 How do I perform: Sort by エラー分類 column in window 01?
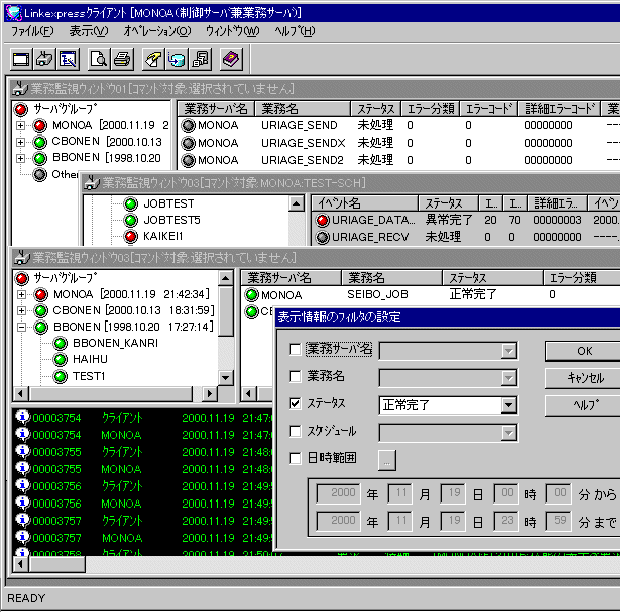430,109
